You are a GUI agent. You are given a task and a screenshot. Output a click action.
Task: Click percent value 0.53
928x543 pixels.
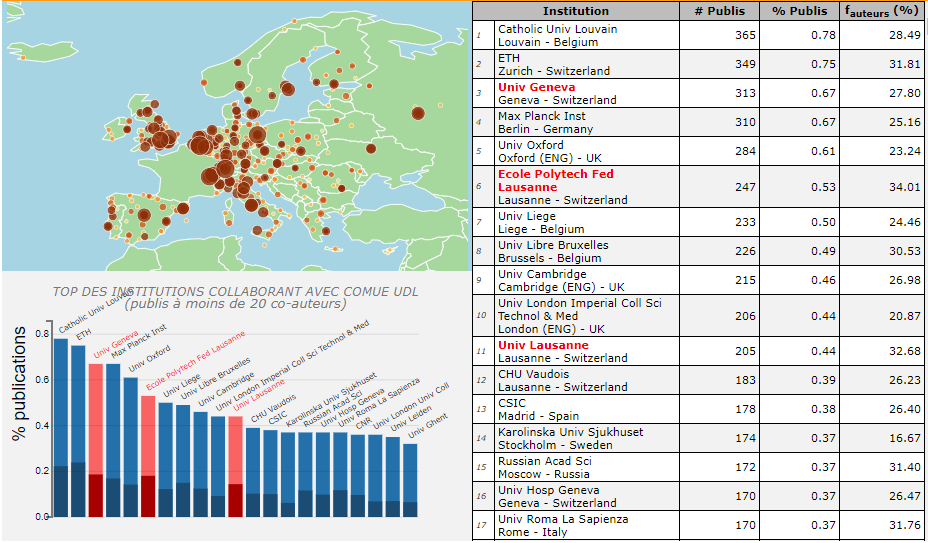[824, 187]
